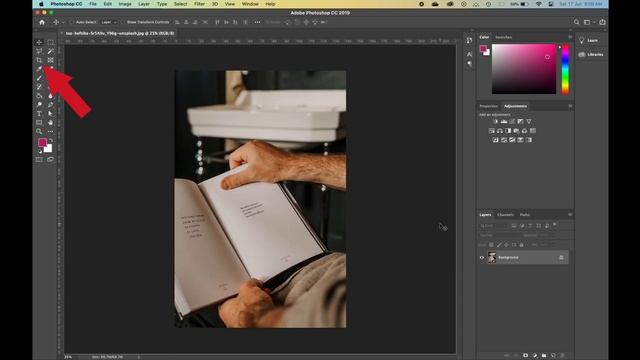The image size is (640, 360).
Task: Select the Frame tool
Action: click(x=50, y=60)
